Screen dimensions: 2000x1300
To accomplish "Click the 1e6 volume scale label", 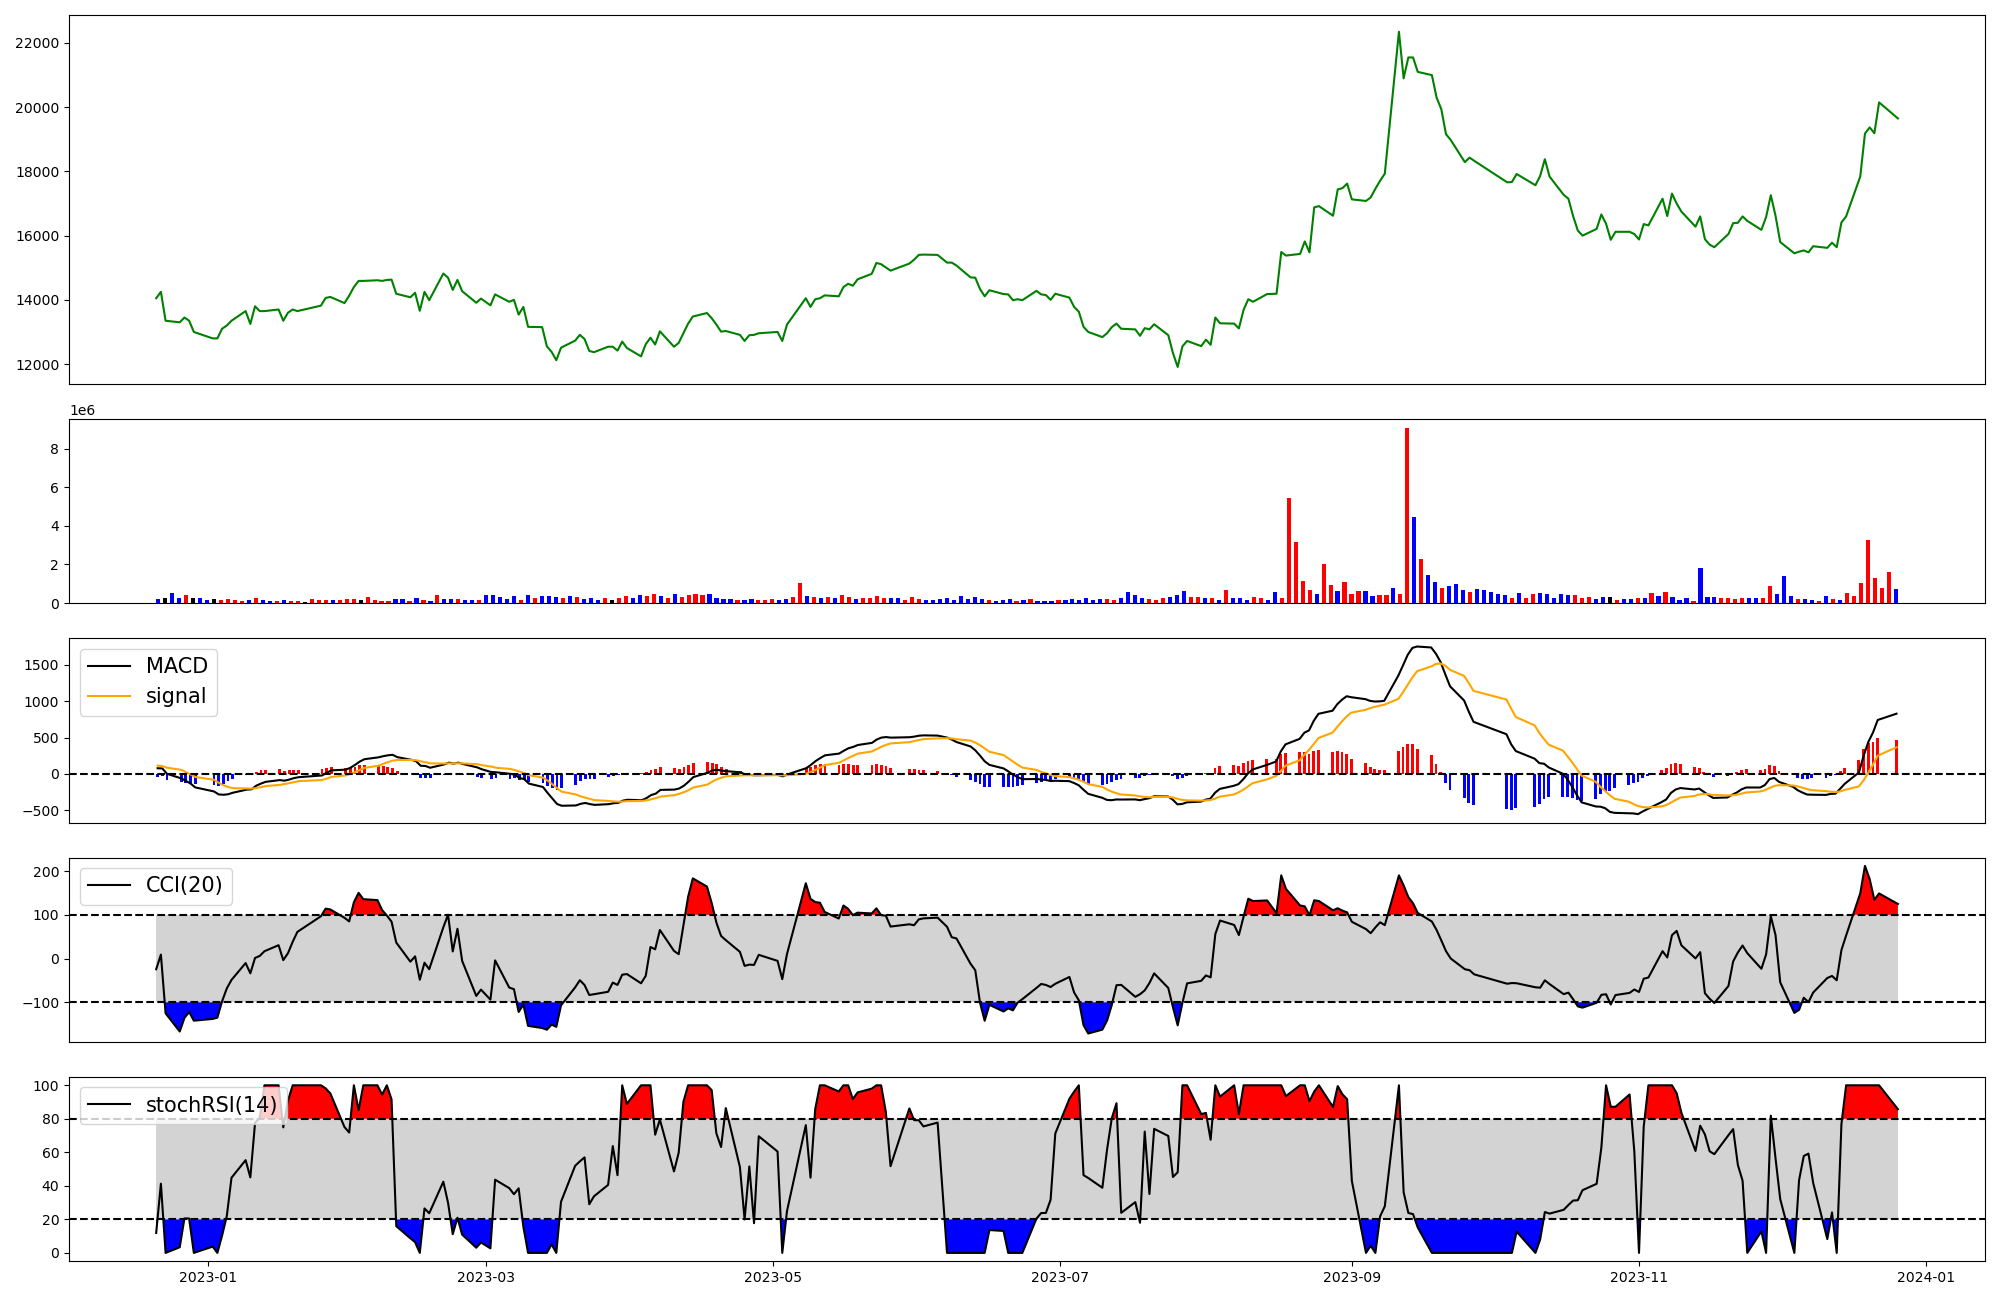I will pyautogui.click(x=82, y=410).
